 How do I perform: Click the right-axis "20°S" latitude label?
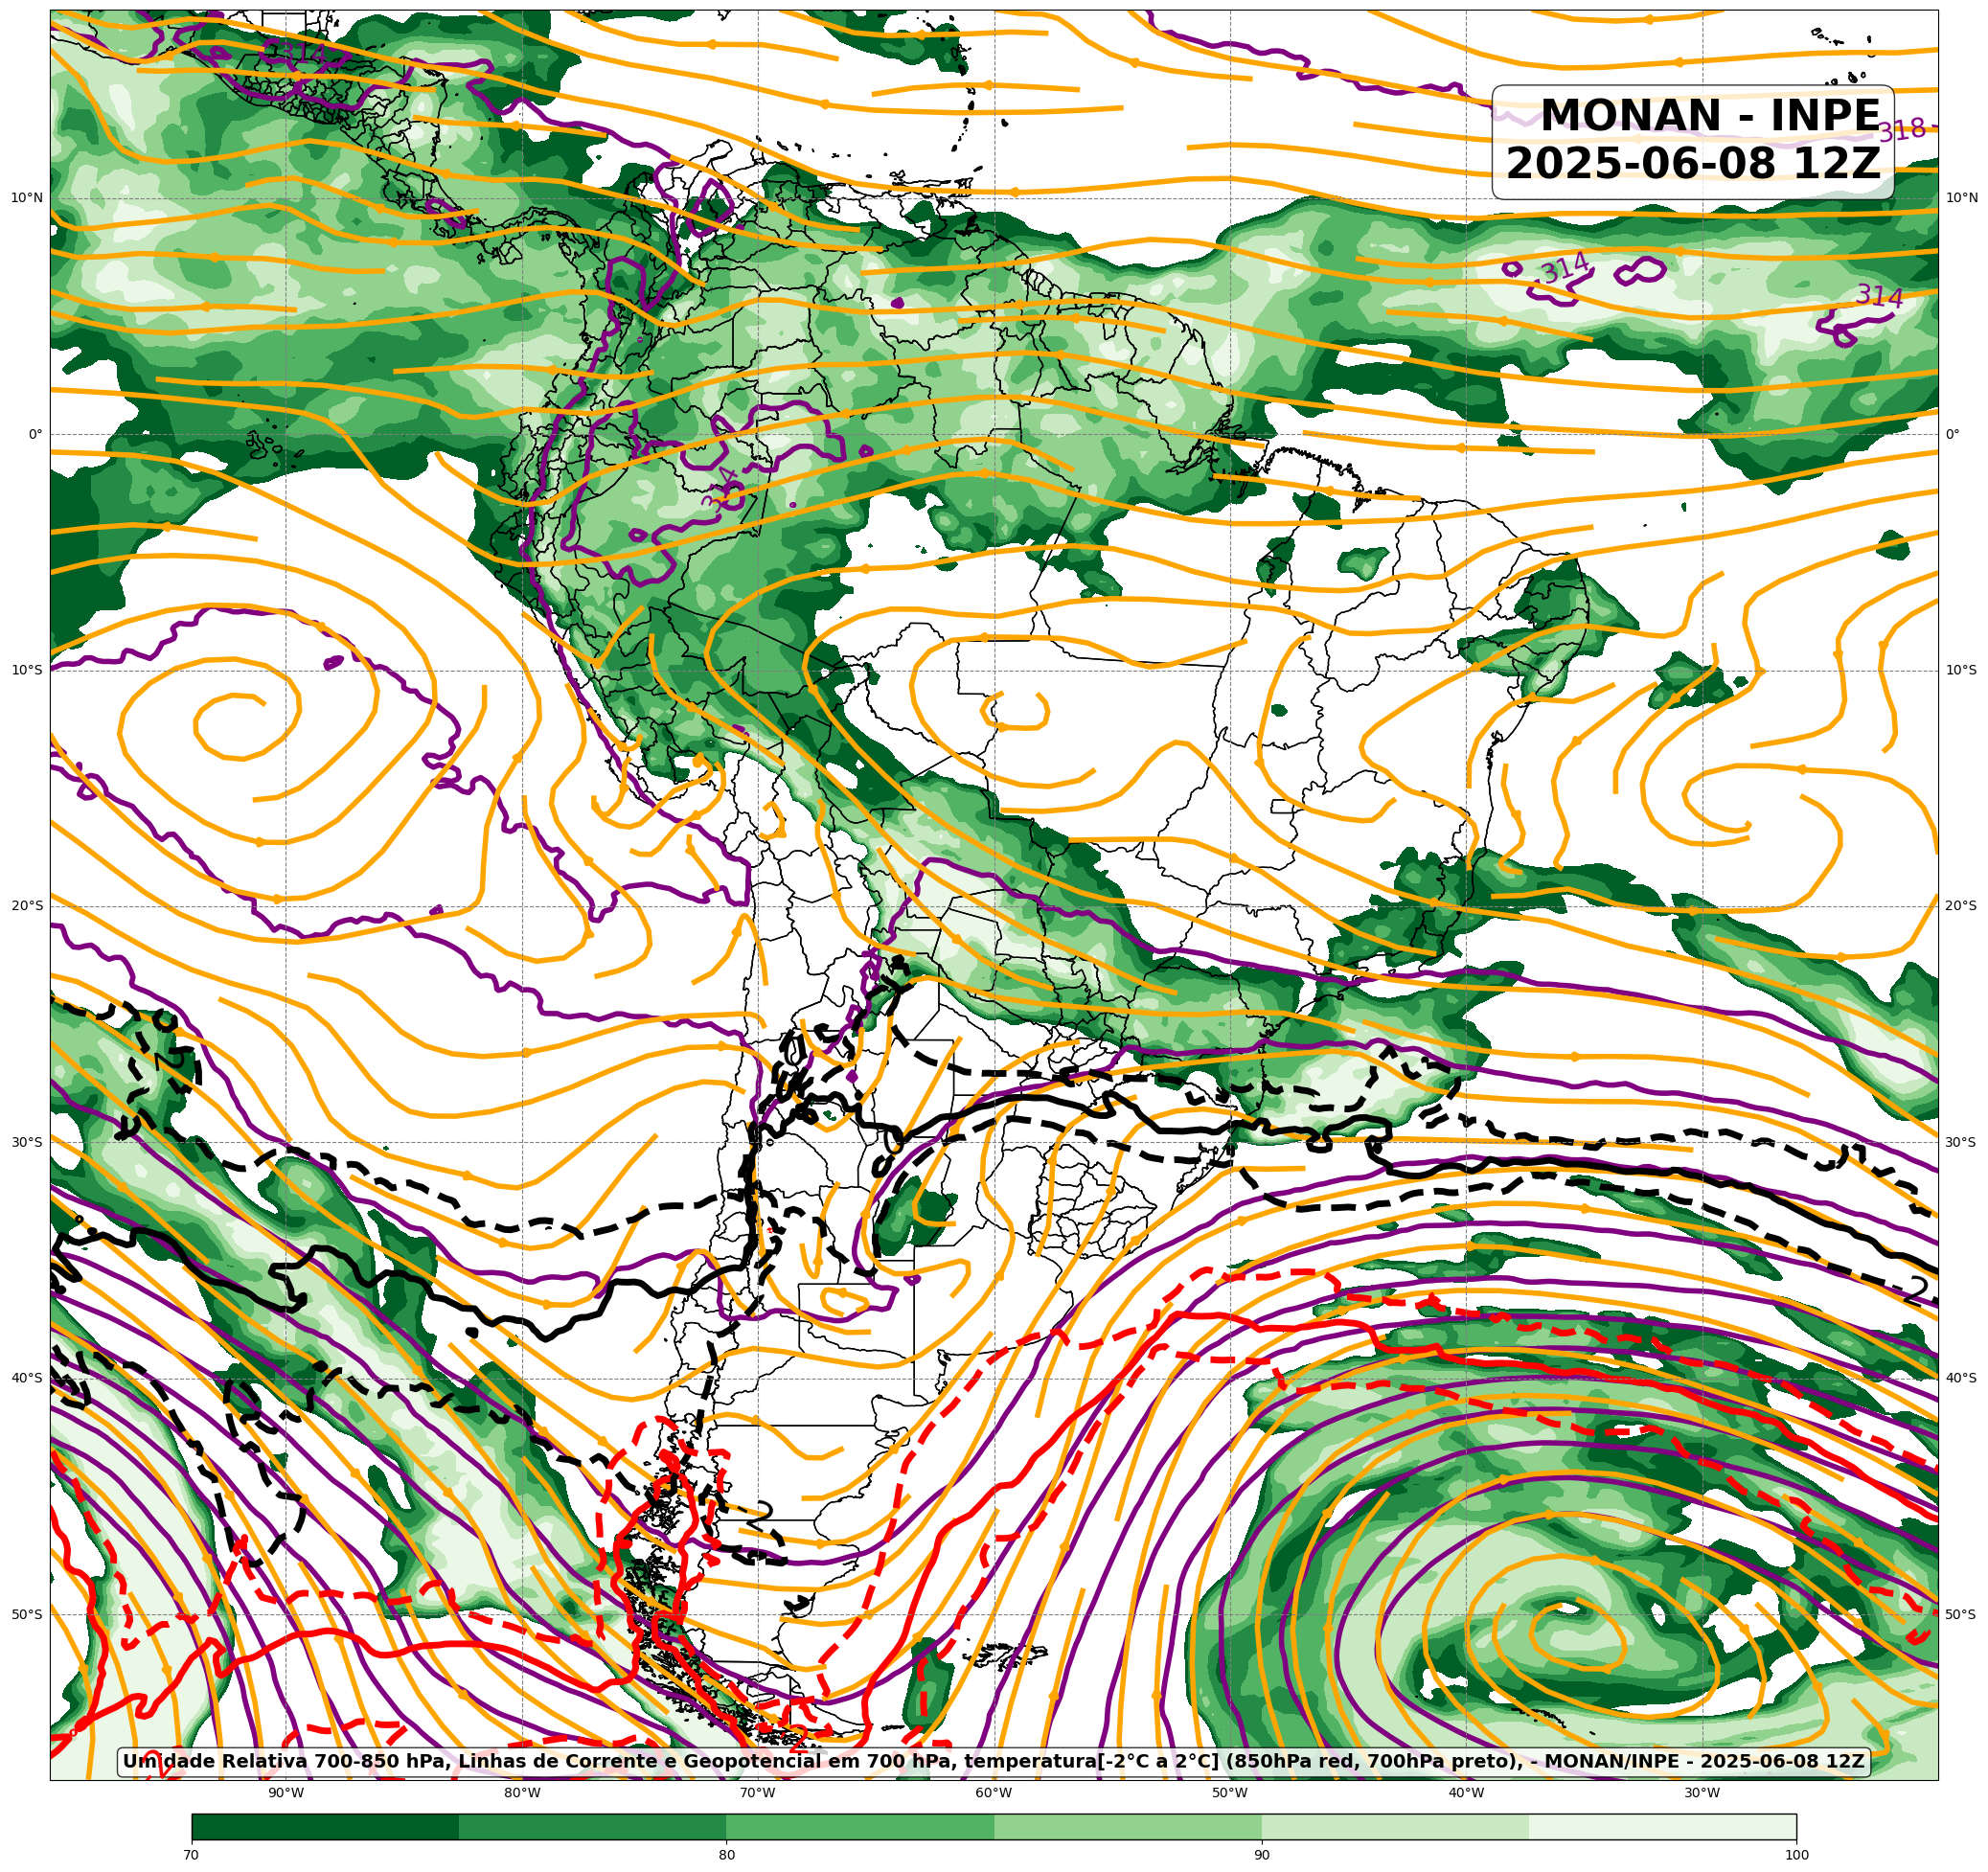pos(1961,906)
